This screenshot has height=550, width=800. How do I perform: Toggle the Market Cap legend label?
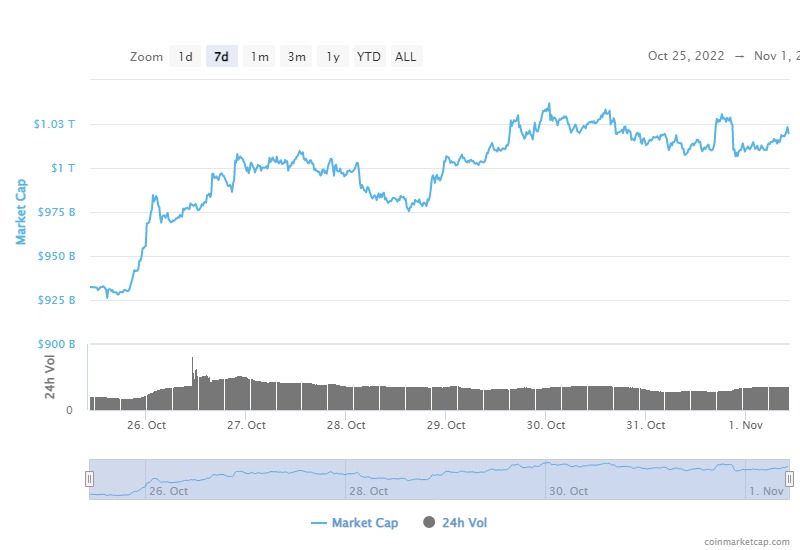pos(364,522)
